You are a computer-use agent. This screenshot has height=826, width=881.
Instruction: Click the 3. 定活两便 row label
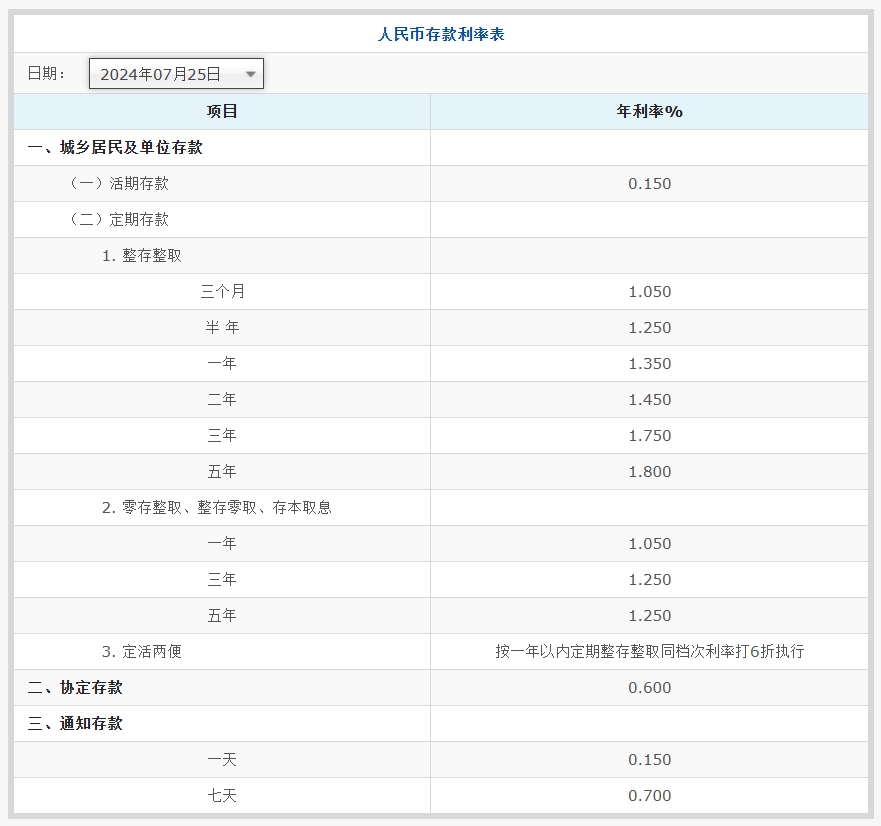(x=141, y=651)
